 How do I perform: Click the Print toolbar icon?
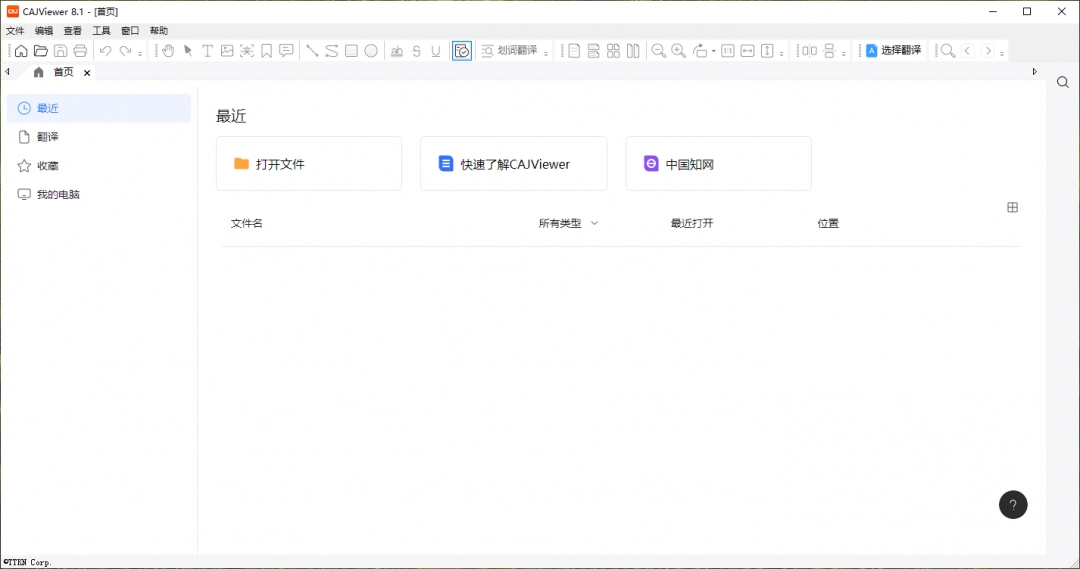(x=81, y=51)
